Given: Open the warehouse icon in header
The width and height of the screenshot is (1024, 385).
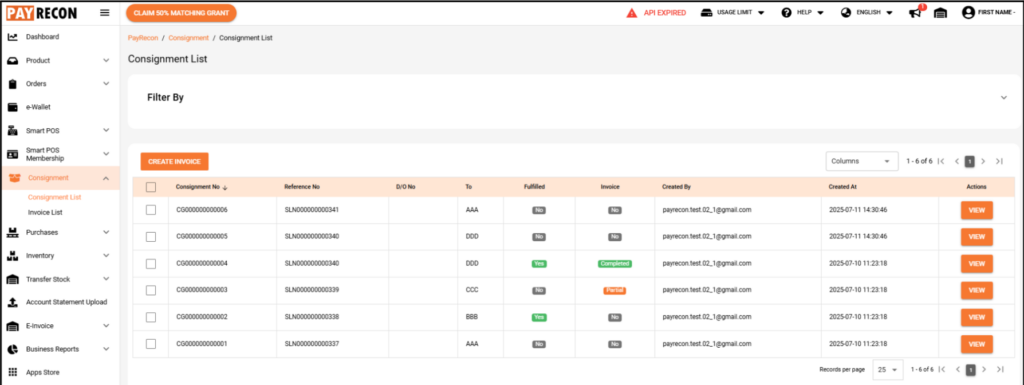Looking at the screenshot, I should pyautogui.click(x=940, y=13).
